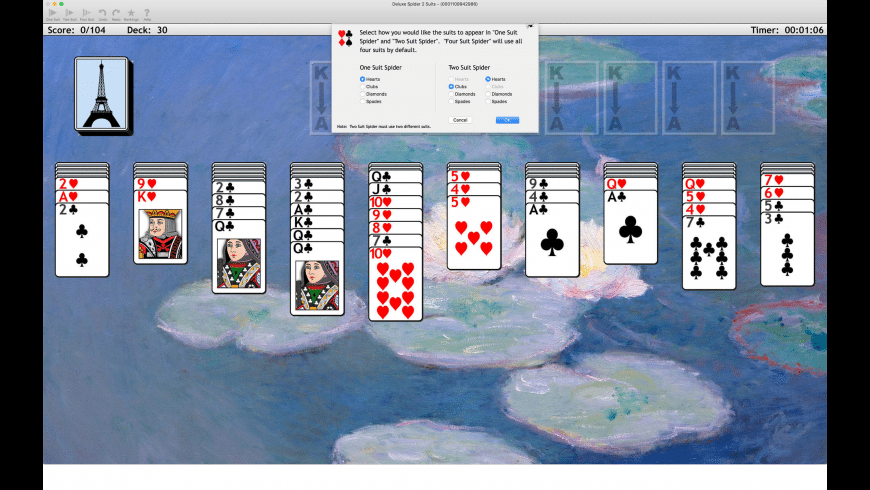Screen dimensions: 870x490
Task: Open Help via the question mark icon
Action: coord(147,14)
